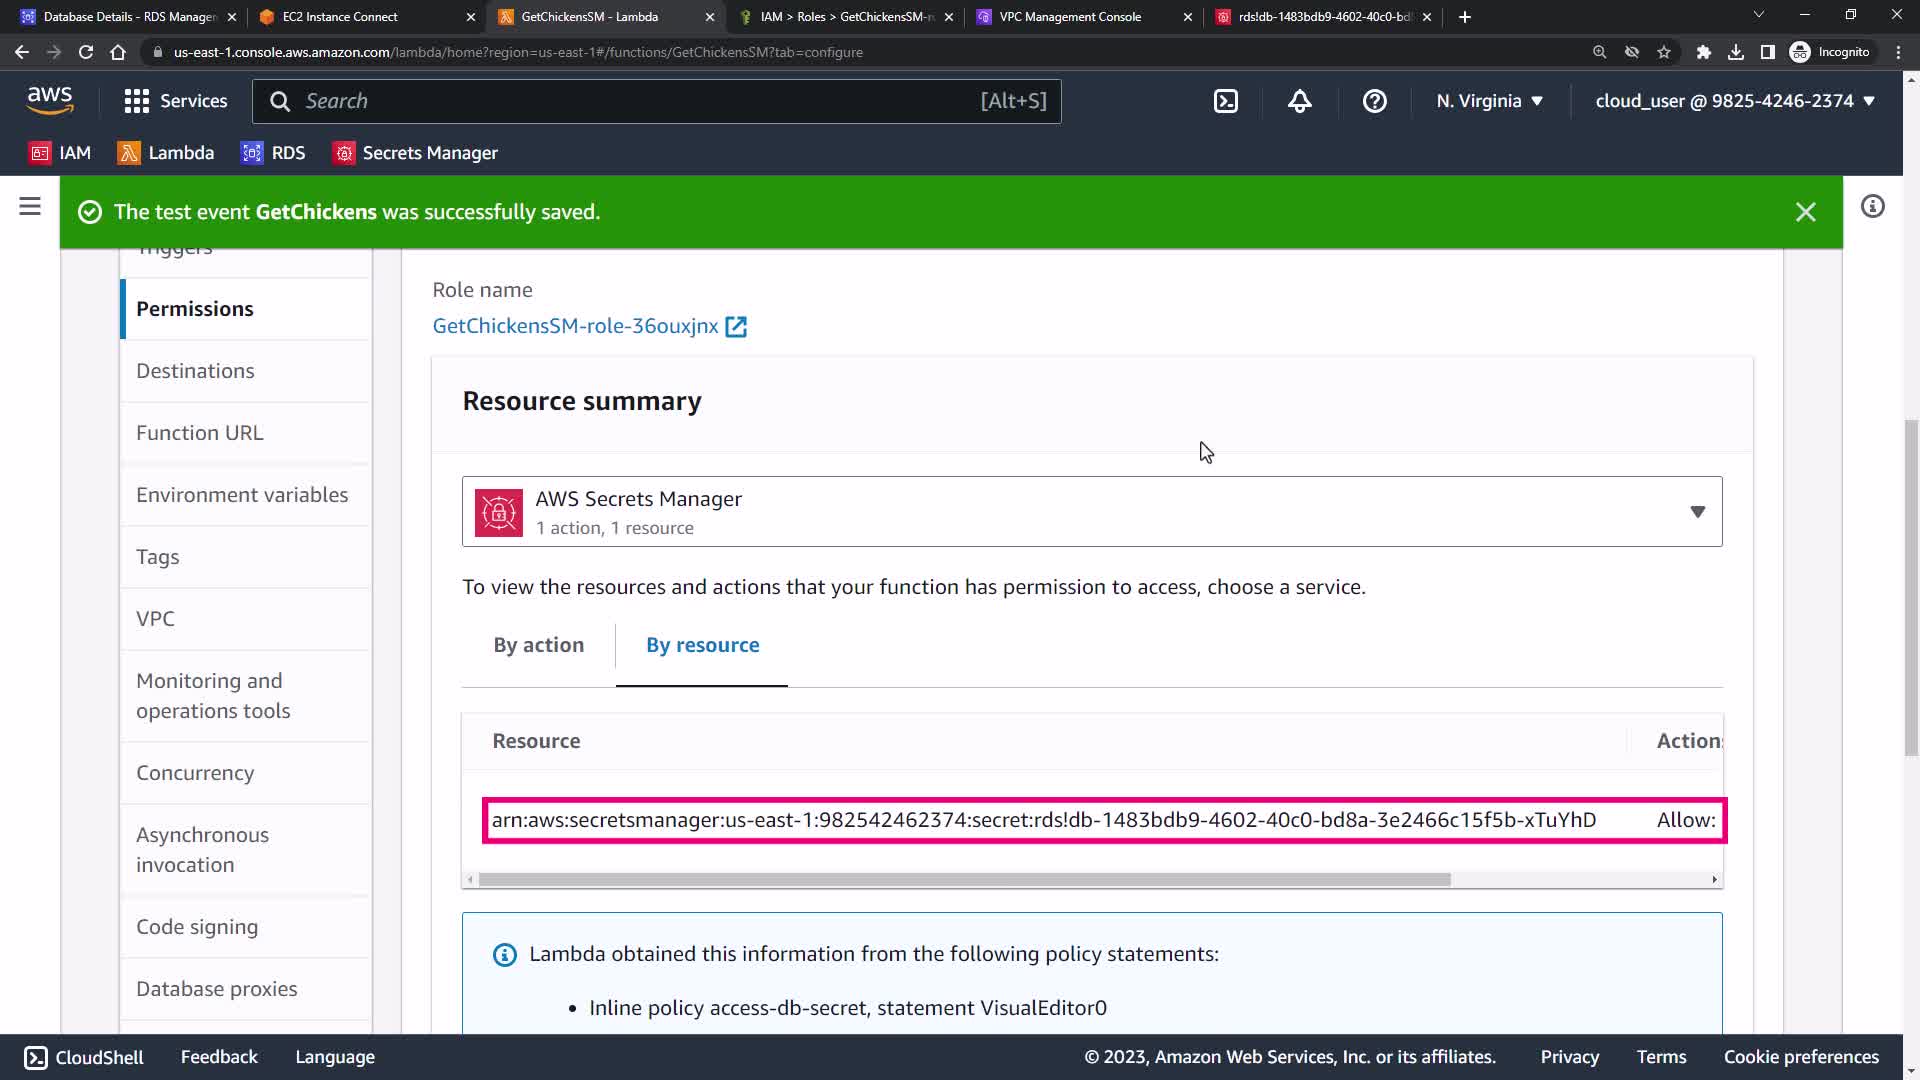
Task: Open the N. Virginia region selector
Action: pos(1489,101)
